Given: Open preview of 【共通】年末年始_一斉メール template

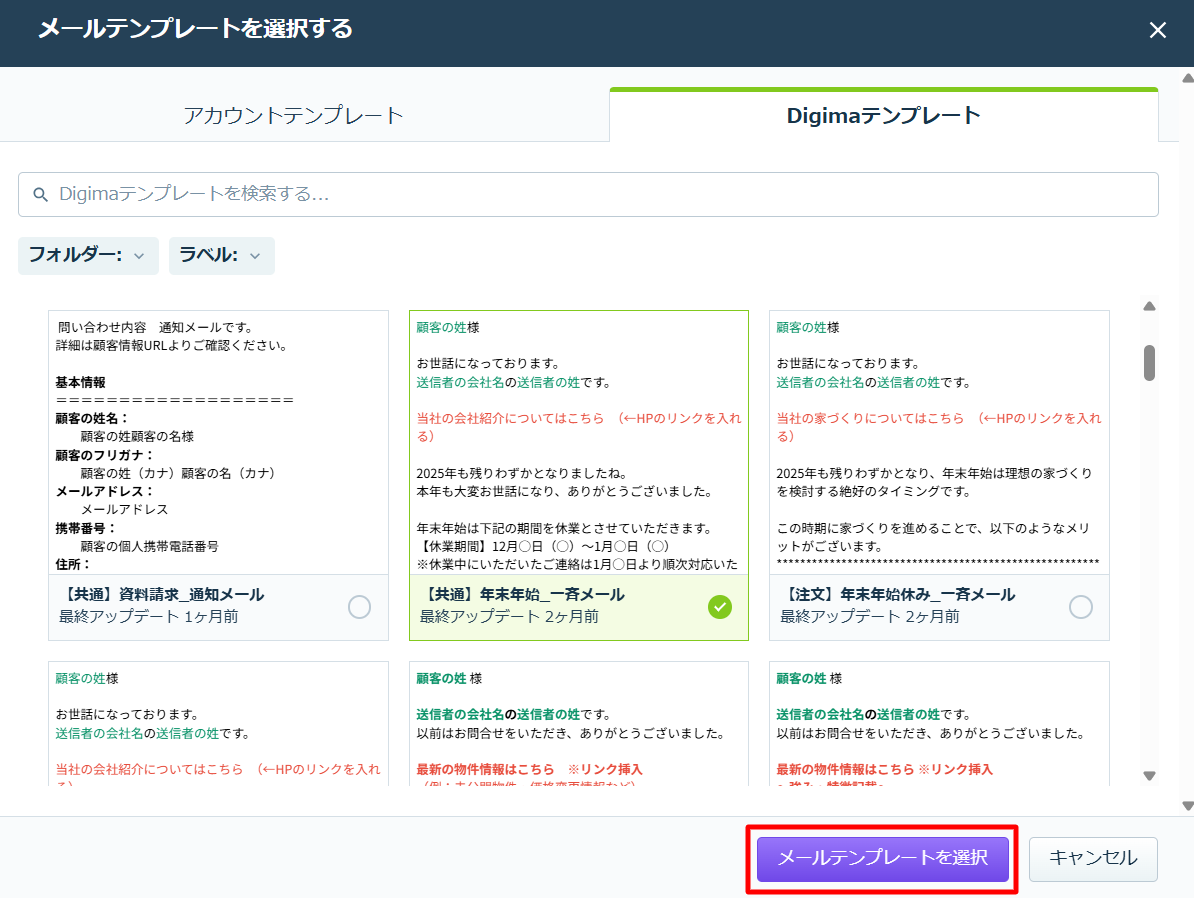Looking at the screenshot, I should 579,443.
